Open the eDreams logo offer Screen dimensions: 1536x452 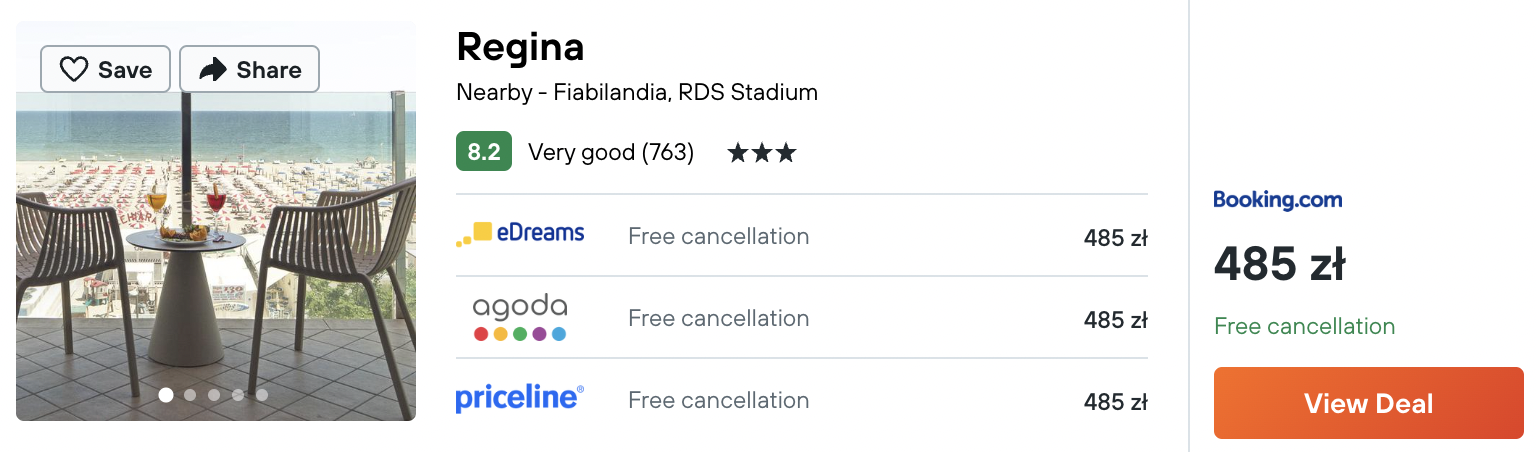[x=520, y=235]
